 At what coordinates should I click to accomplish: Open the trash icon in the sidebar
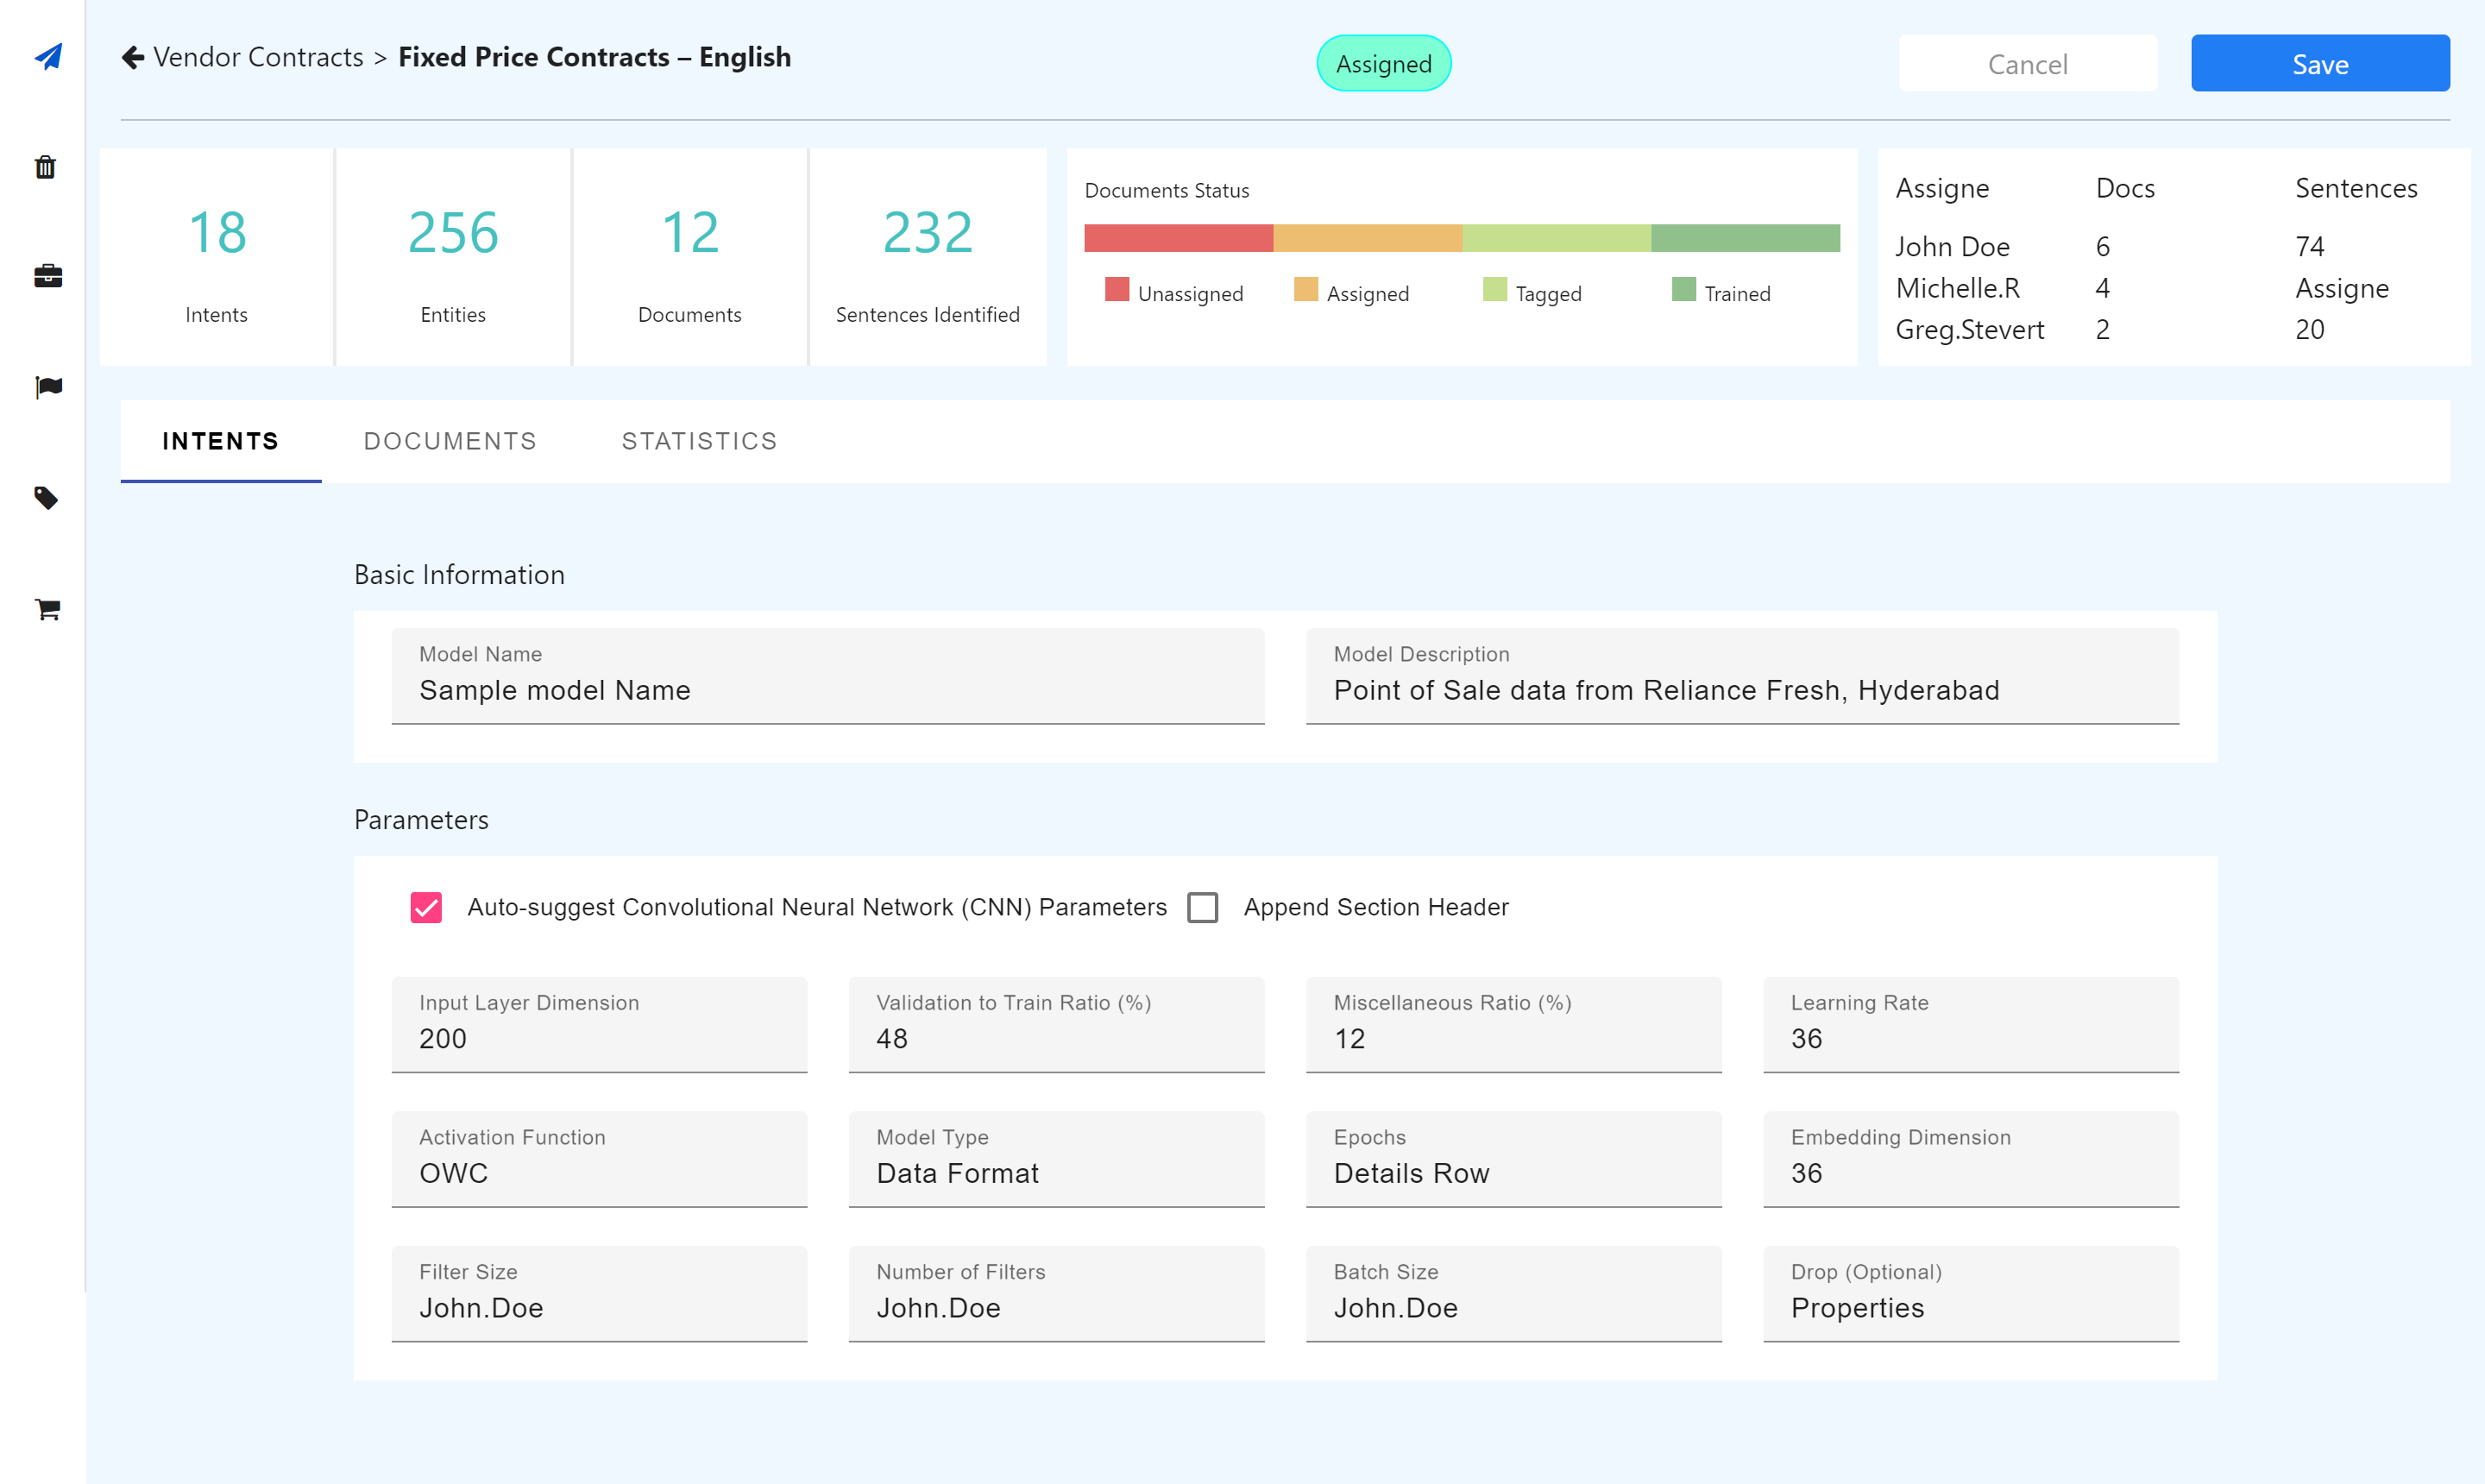click(x=46, y=168)
